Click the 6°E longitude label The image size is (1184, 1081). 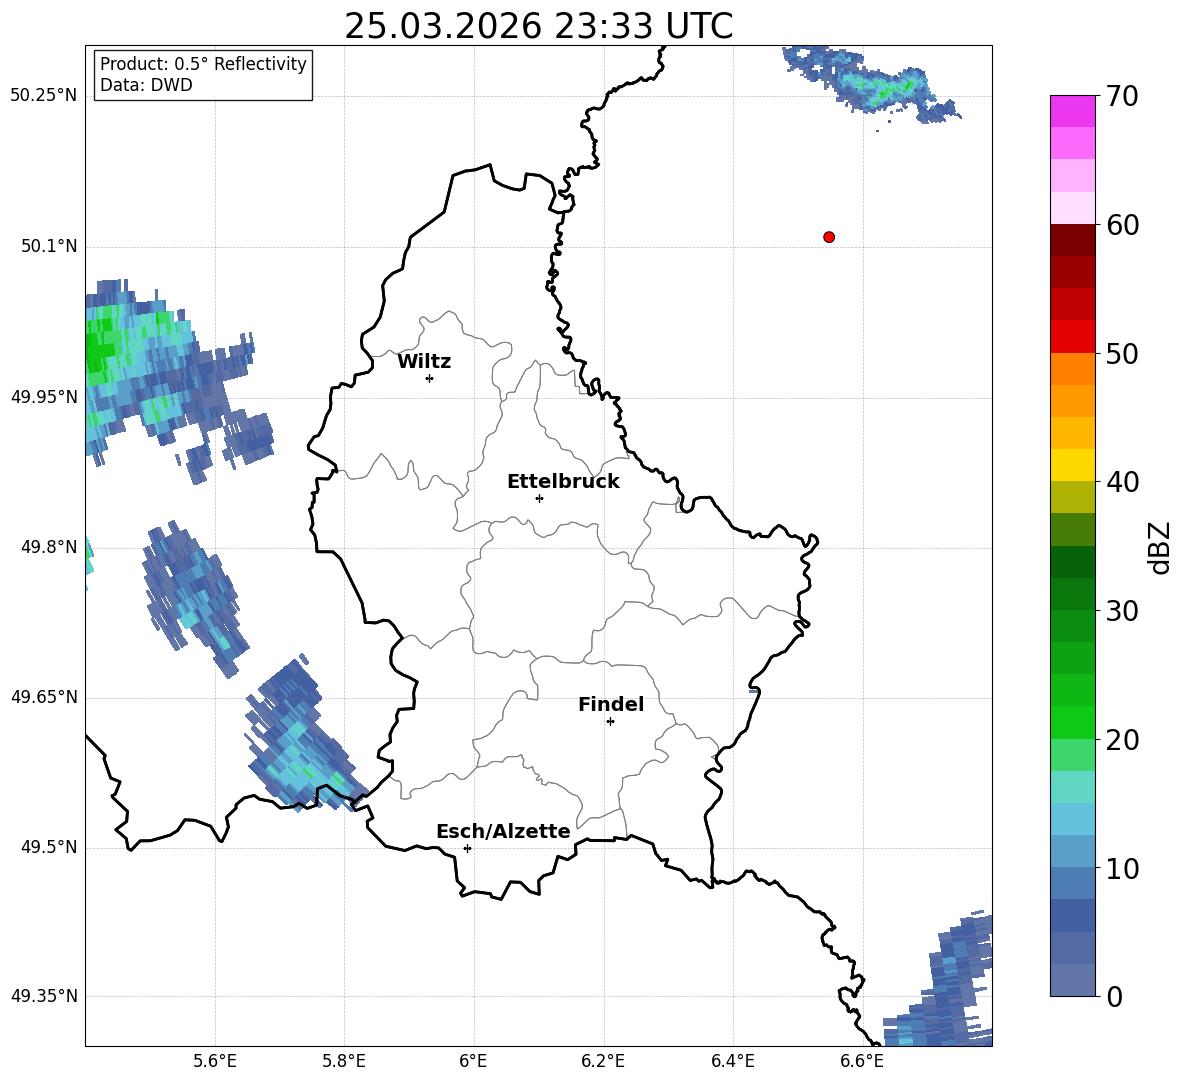point(473,1061)
